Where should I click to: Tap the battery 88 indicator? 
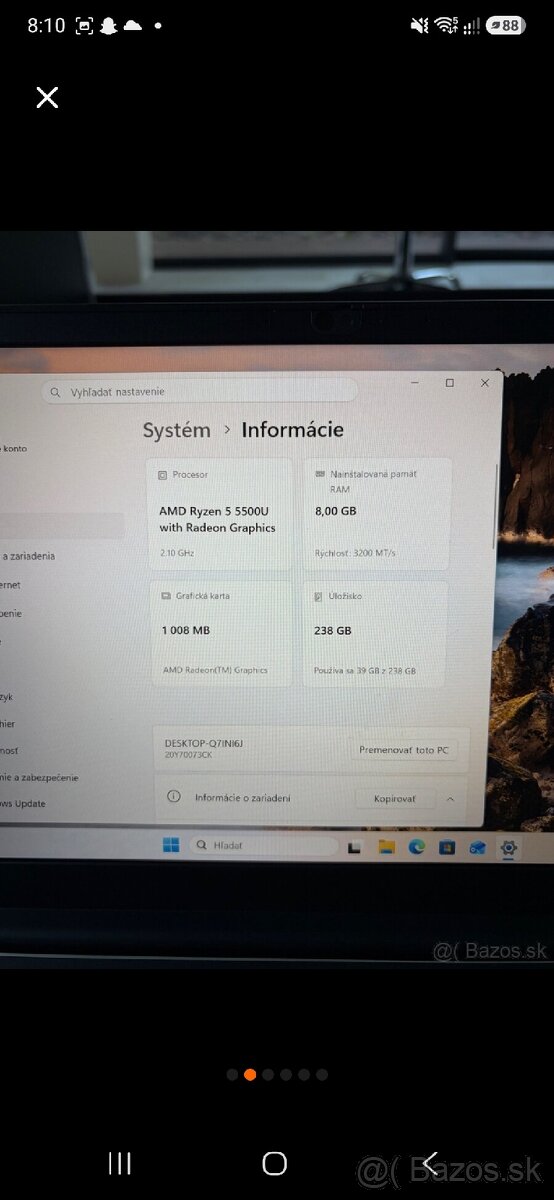point(507,26)
